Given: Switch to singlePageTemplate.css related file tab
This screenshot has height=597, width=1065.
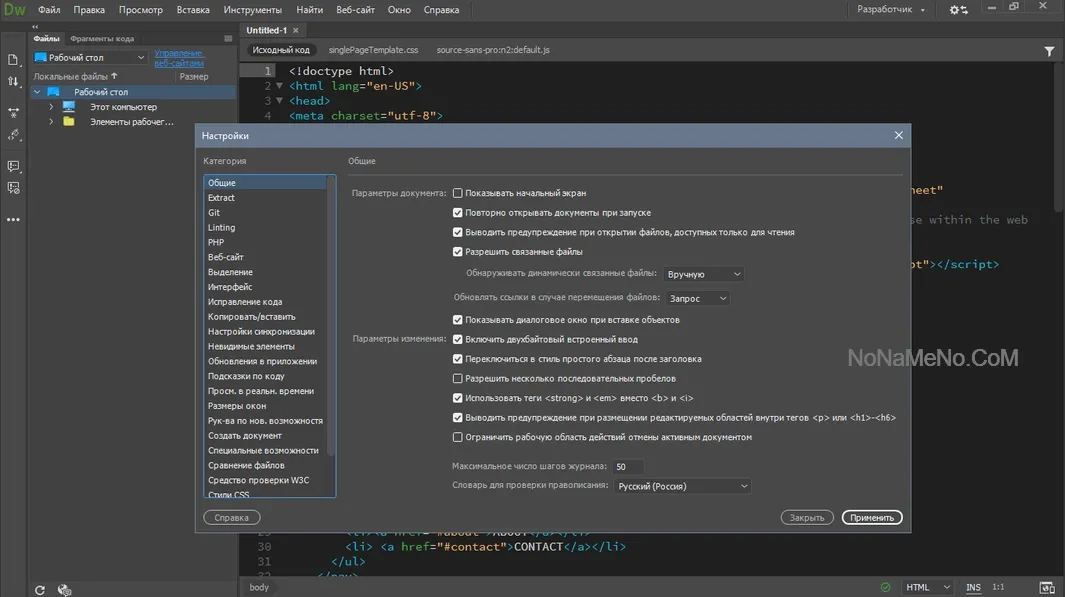Looking at the screenshot, I should tap(374, 50).
